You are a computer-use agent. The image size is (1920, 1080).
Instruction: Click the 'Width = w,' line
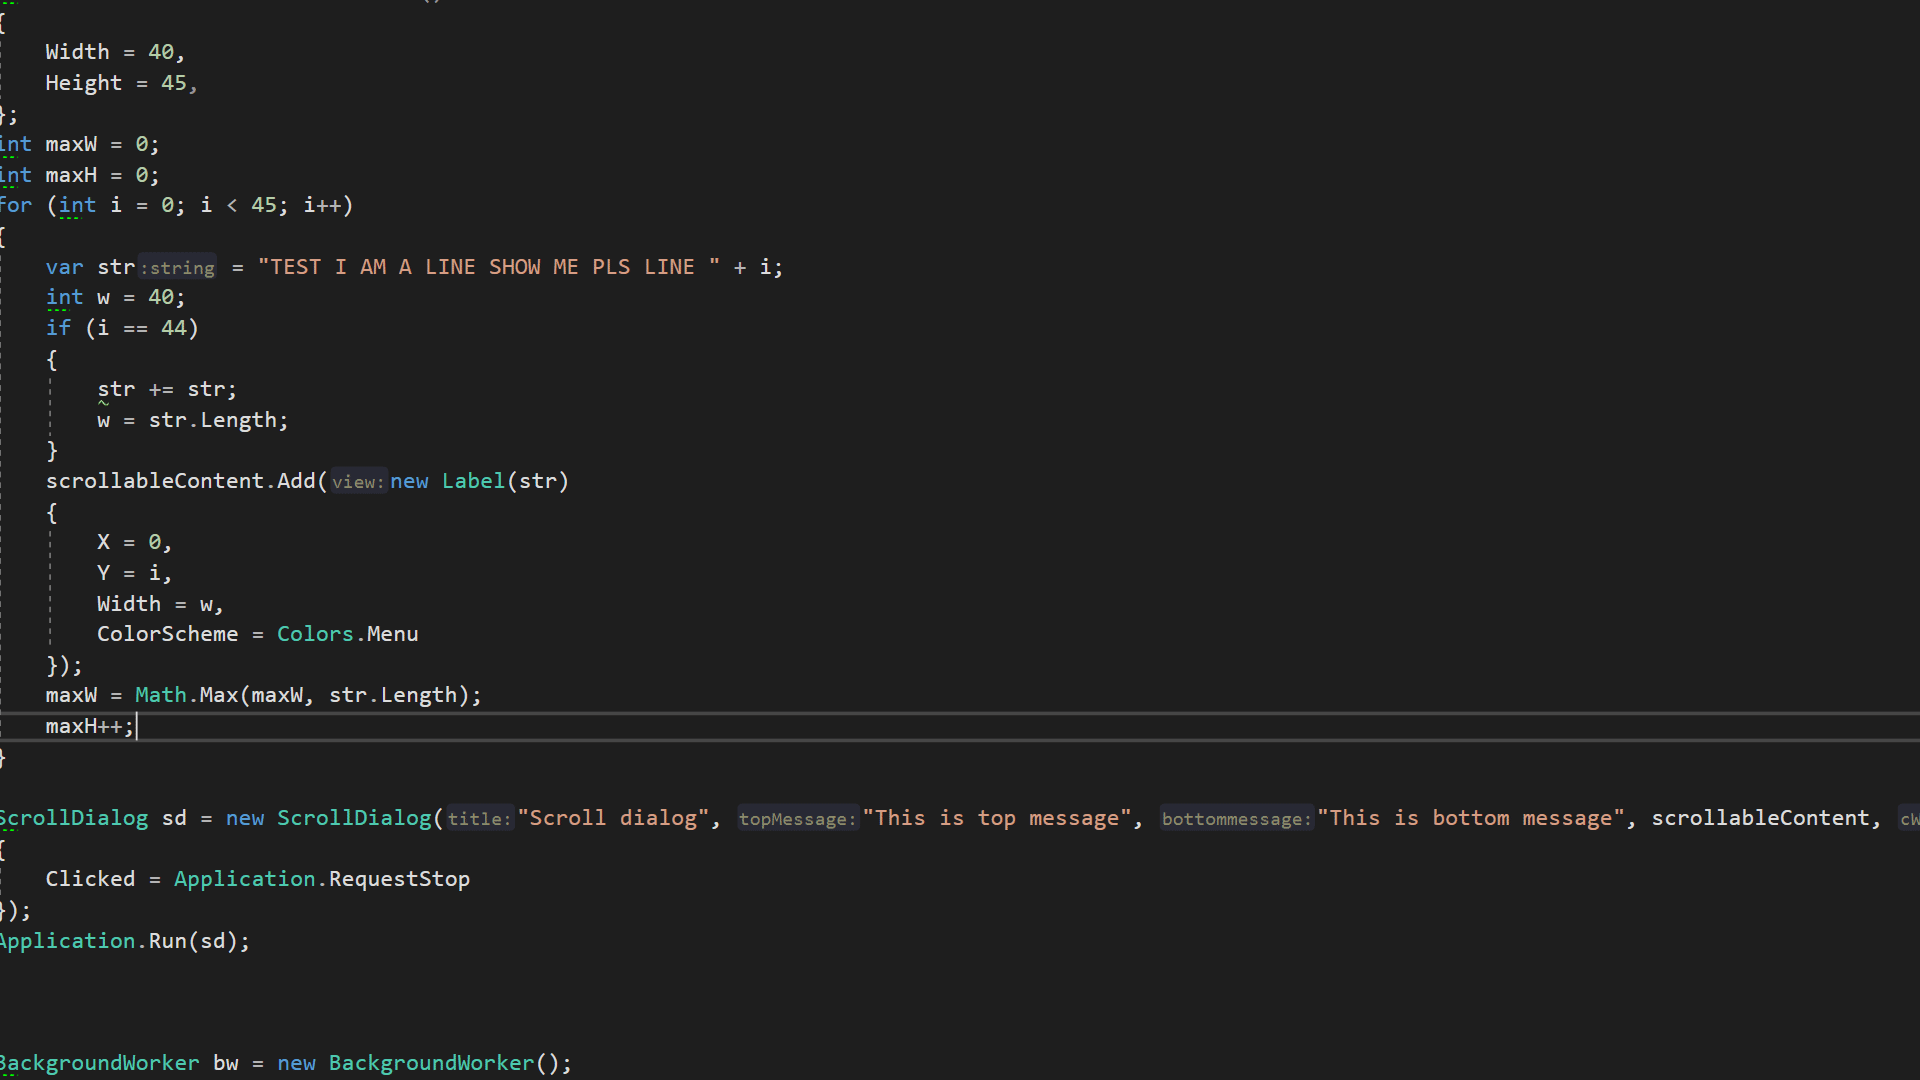(x=160, y=604)
